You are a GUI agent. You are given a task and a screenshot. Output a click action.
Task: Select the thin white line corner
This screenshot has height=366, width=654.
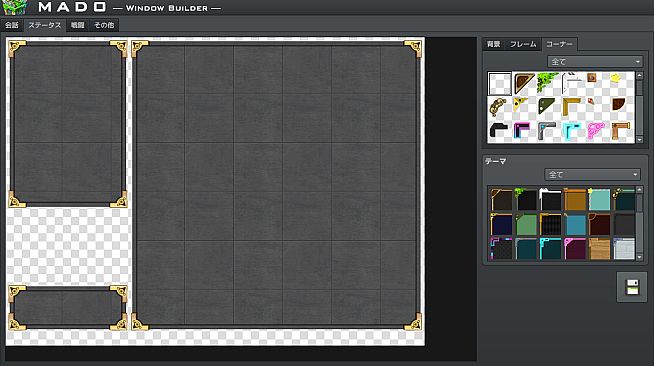572,83
